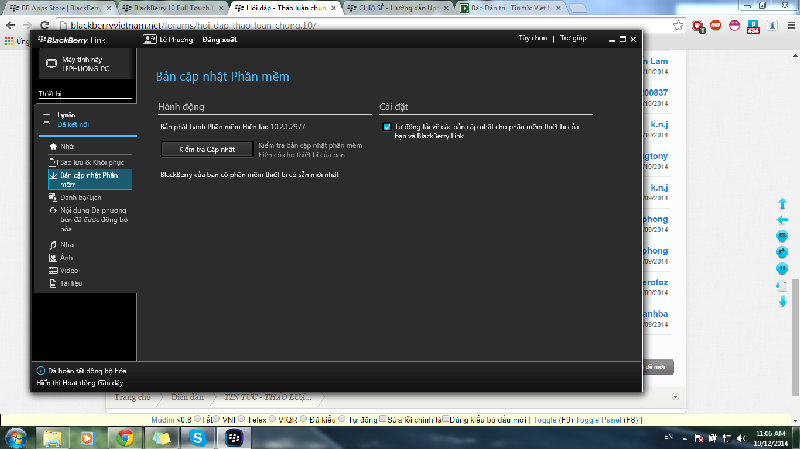The width and height of the screenshot is (800, 449).
Task: Open a new Chrome tab
Action: (x=577, y=8)
